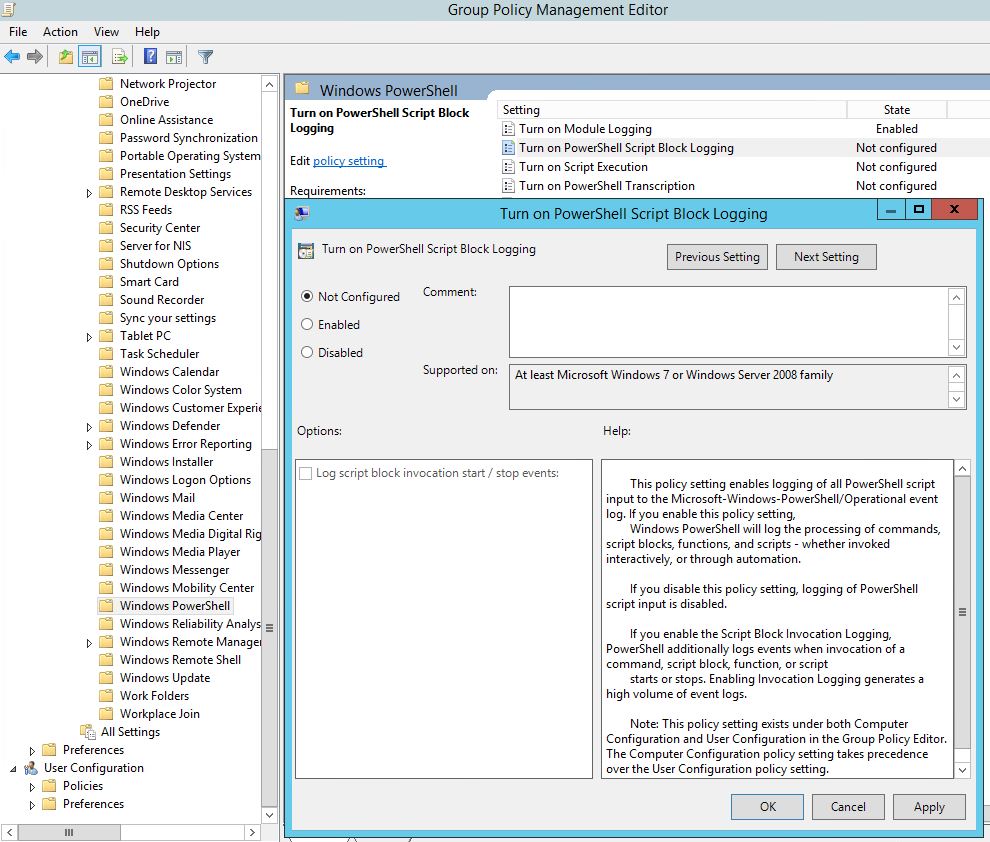Click inside the Comment text box

pos(729,322)
